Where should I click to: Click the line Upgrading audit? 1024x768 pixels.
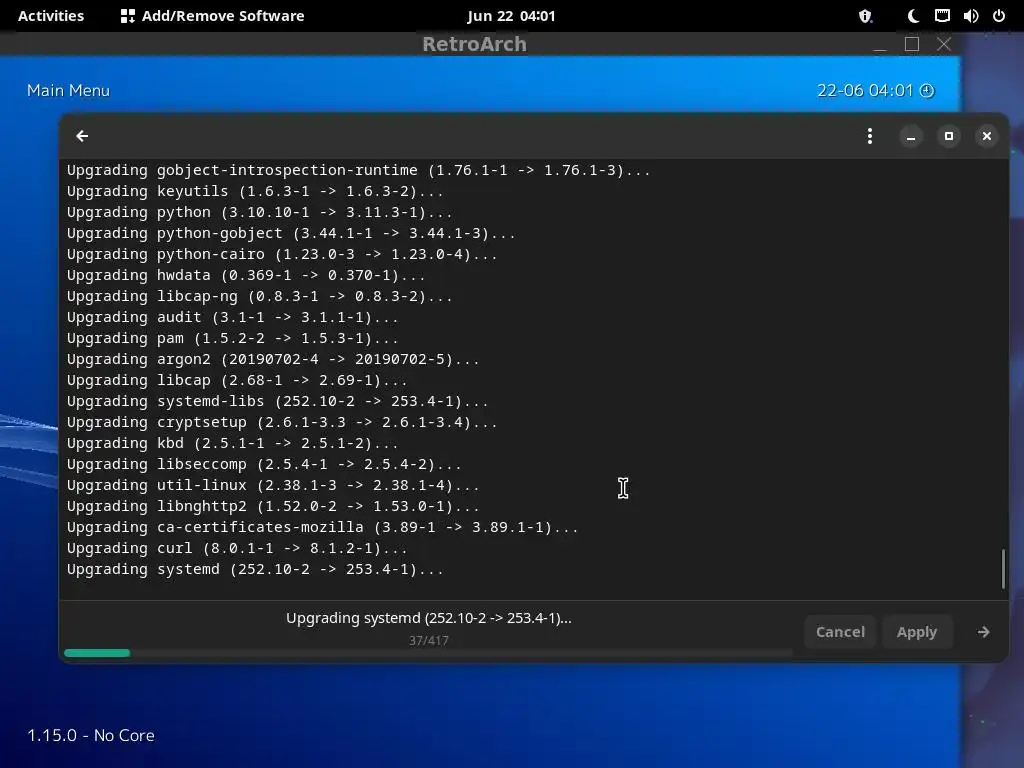[232, 317]
